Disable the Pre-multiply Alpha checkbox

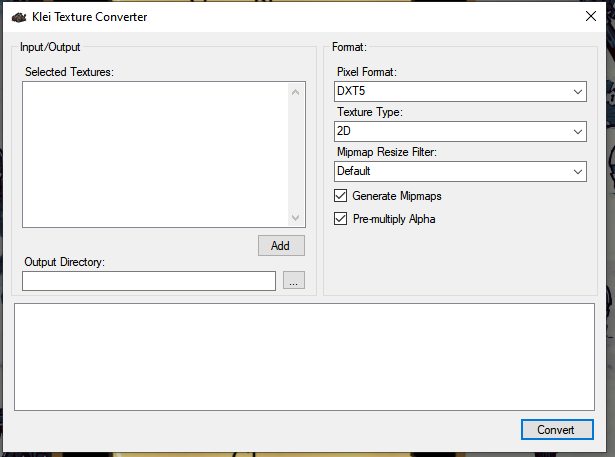point(341,219)
